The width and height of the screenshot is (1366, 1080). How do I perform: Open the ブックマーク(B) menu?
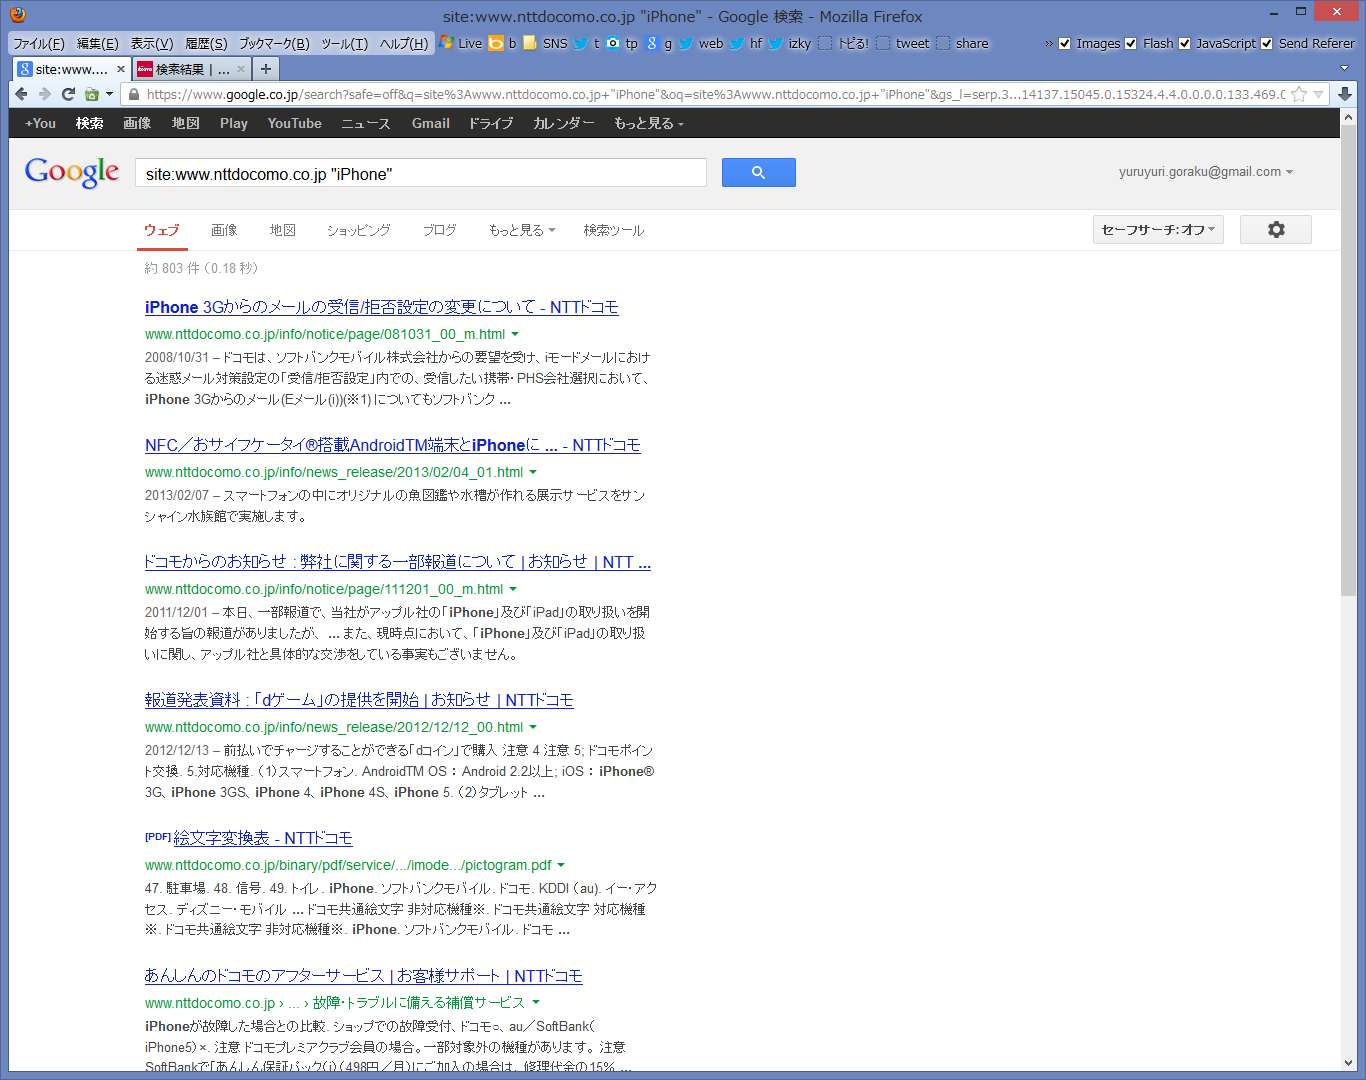tap(274, 43)
